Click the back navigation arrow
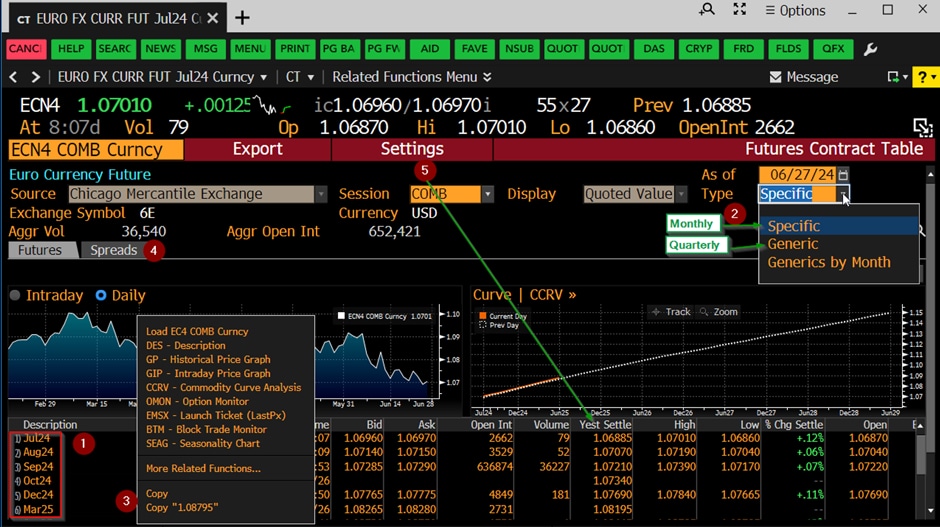The image size is (940, 527). [x=13, y=77]
